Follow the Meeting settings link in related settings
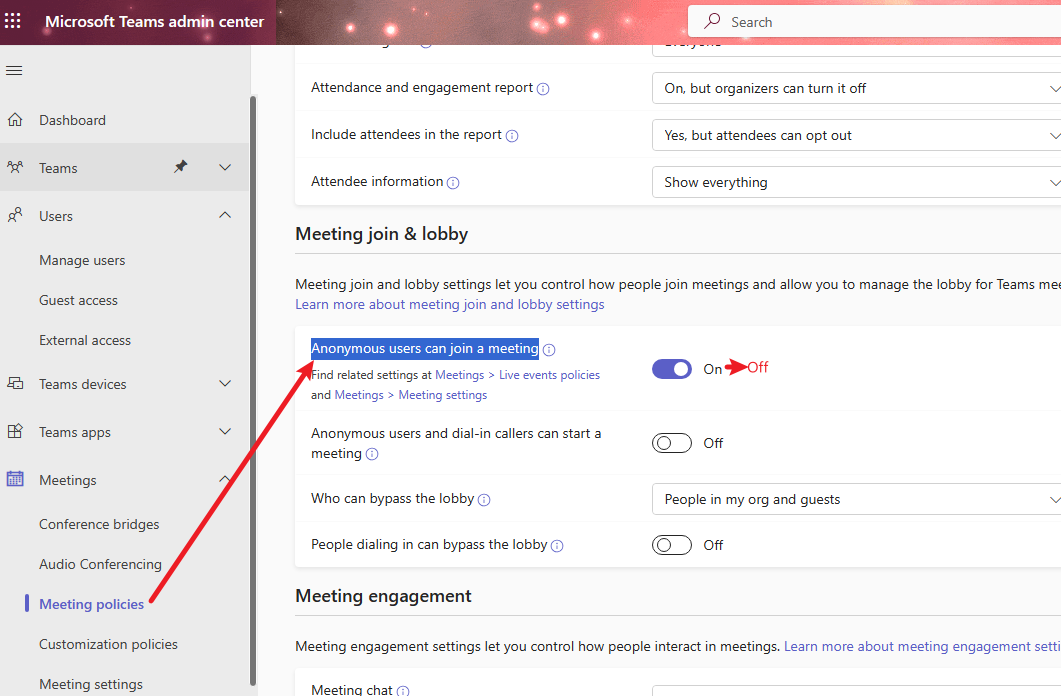The width and height of the screenshot is (1061, 696). pos(443,395)
